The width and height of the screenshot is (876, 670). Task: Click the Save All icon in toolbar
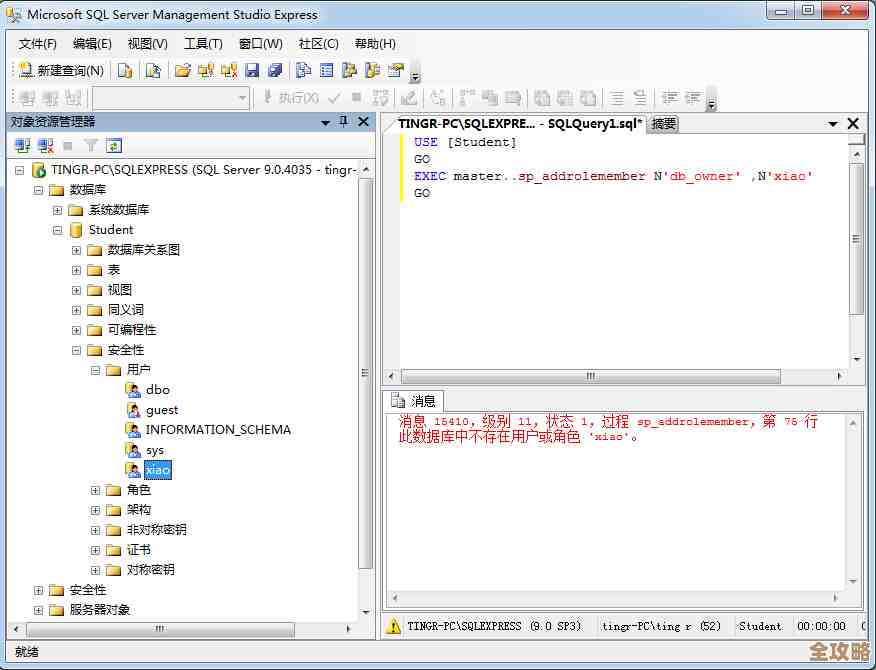pyautogui.click(x=275, y=71)
